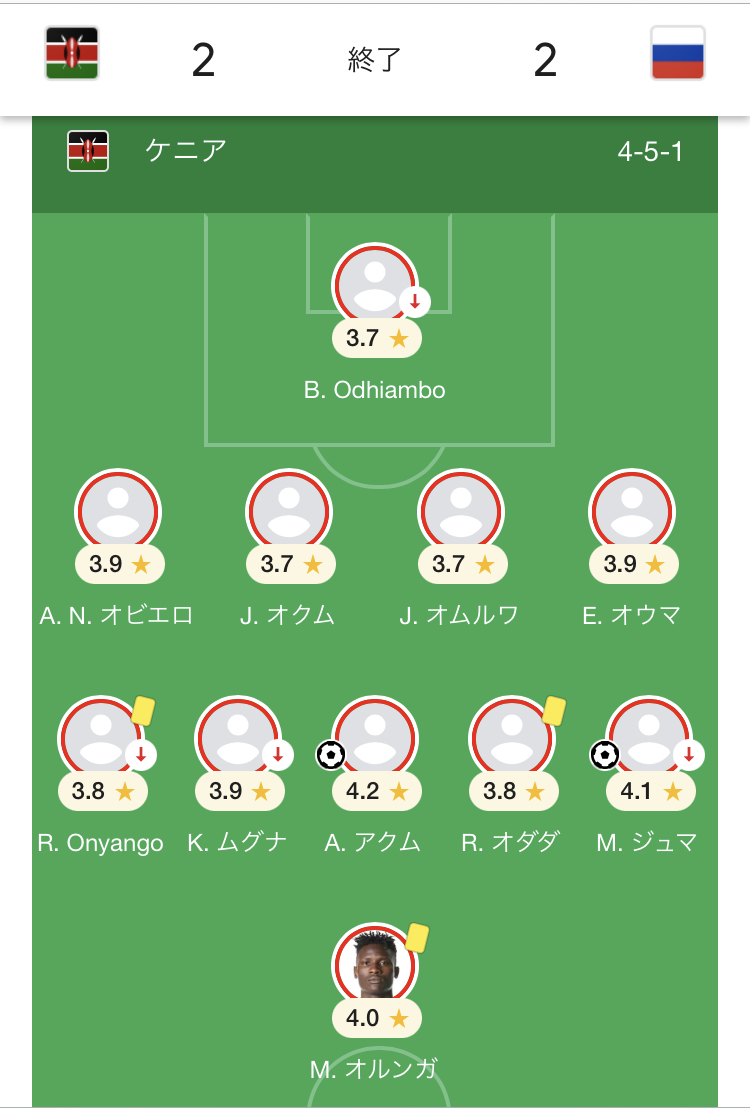
Task: Open goalkeeper B. Odhiambo's player avatar
Action: tap(375, 285)
